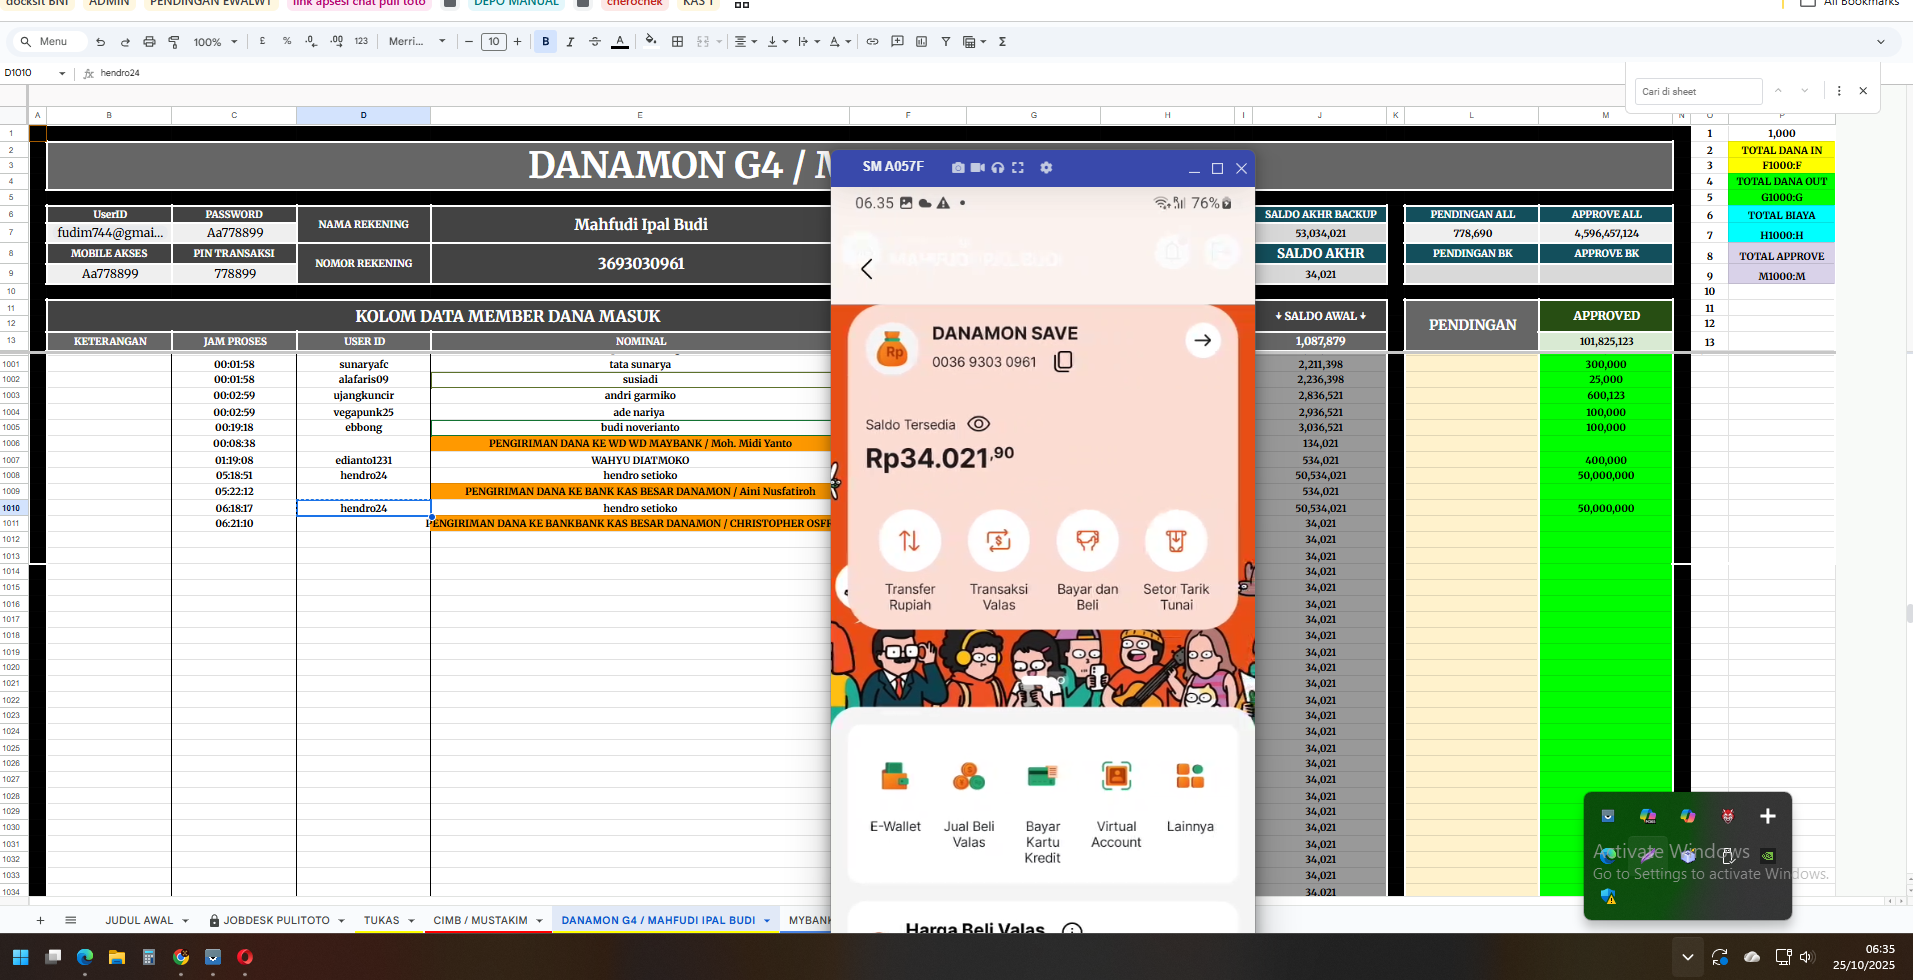This screenshot has height=980, width=1913.
Task: Click the Menu search box
Action: pyautogui.click(x=46, y=41)
